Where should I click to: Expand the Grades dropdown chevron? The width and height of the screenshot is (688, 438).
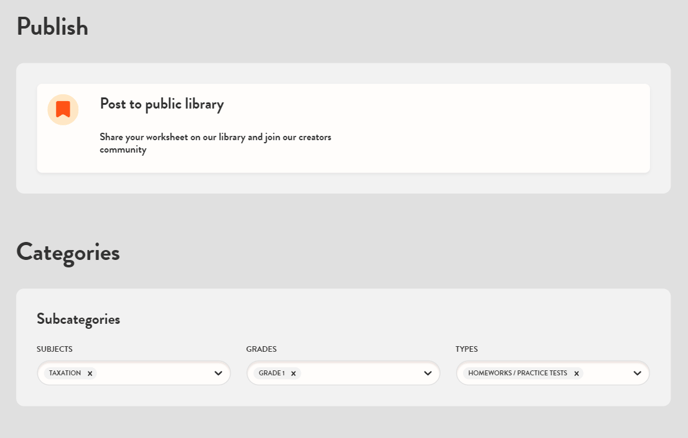coord(427,374)
